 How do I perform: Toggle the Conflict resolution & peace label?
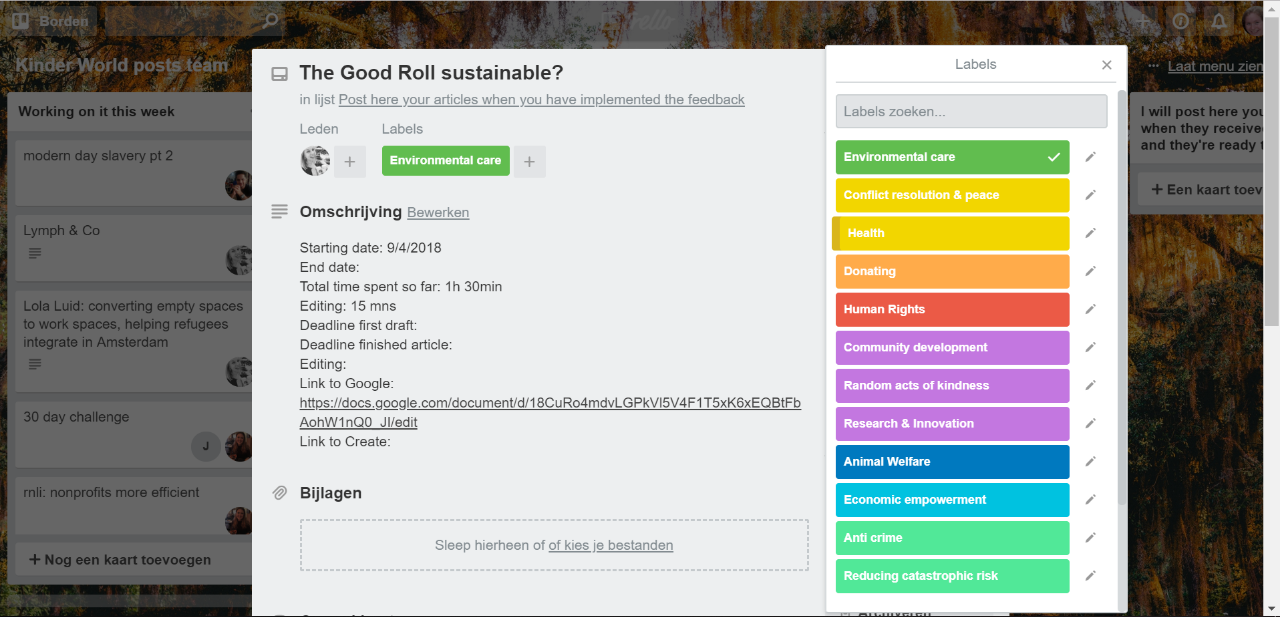[x=953, y=195]
